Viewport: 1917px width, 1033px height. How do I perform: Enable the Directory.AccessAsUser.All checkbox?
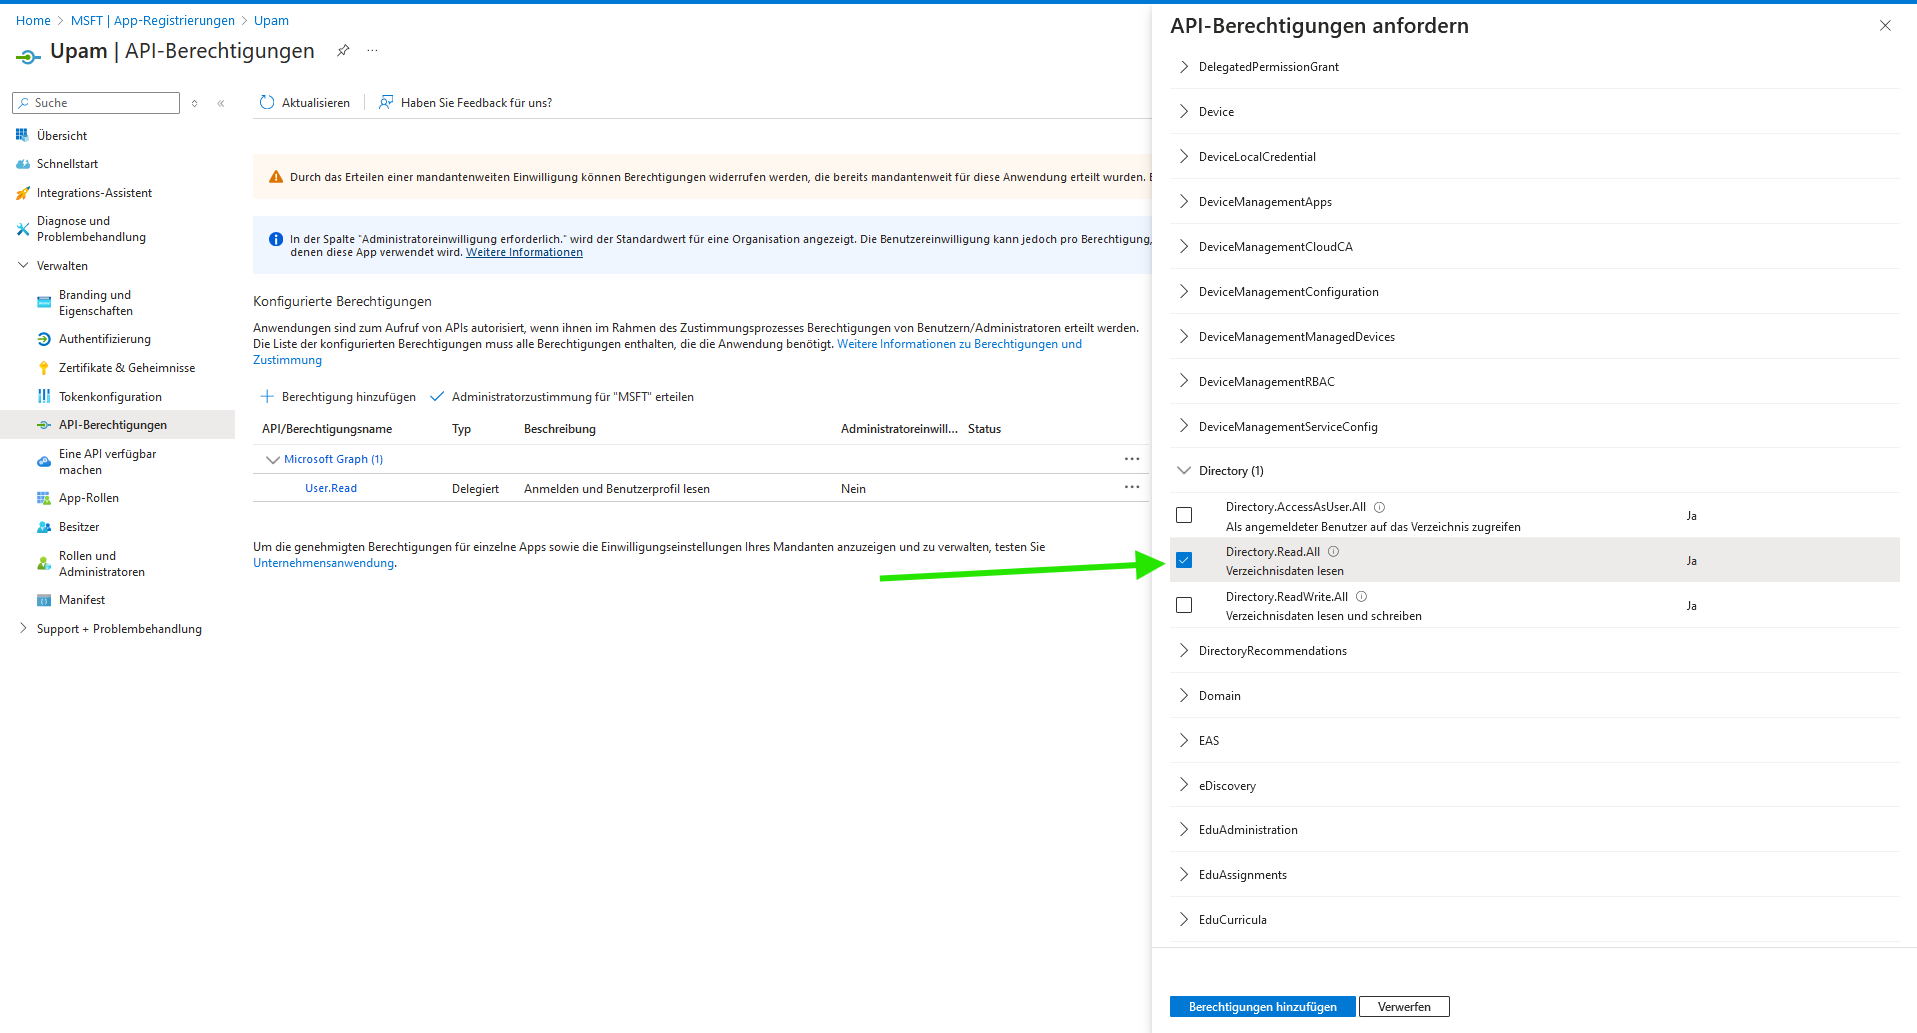(1184, 515)
